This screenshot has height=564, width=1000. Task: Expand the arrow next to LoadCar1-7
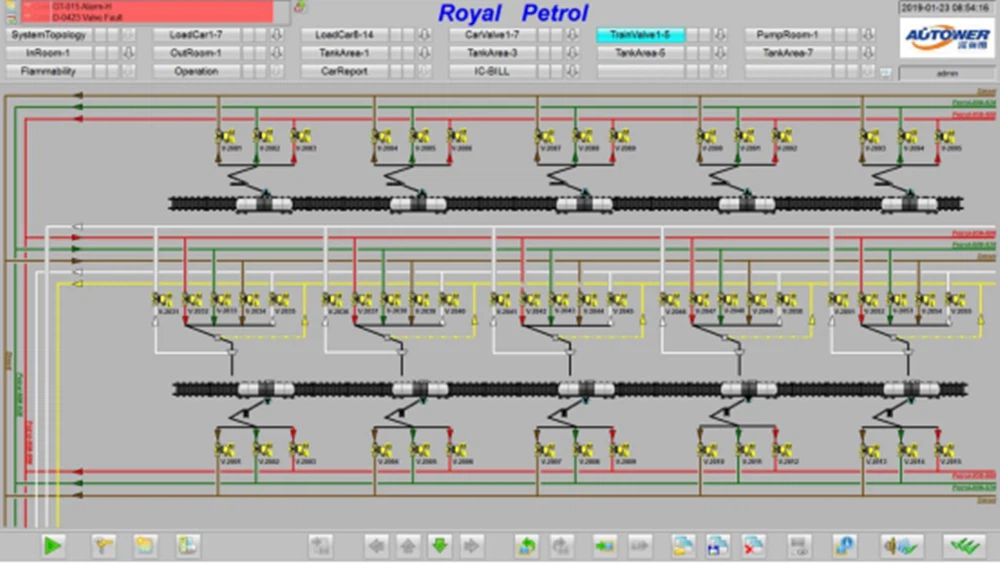(x=276, y=35)
